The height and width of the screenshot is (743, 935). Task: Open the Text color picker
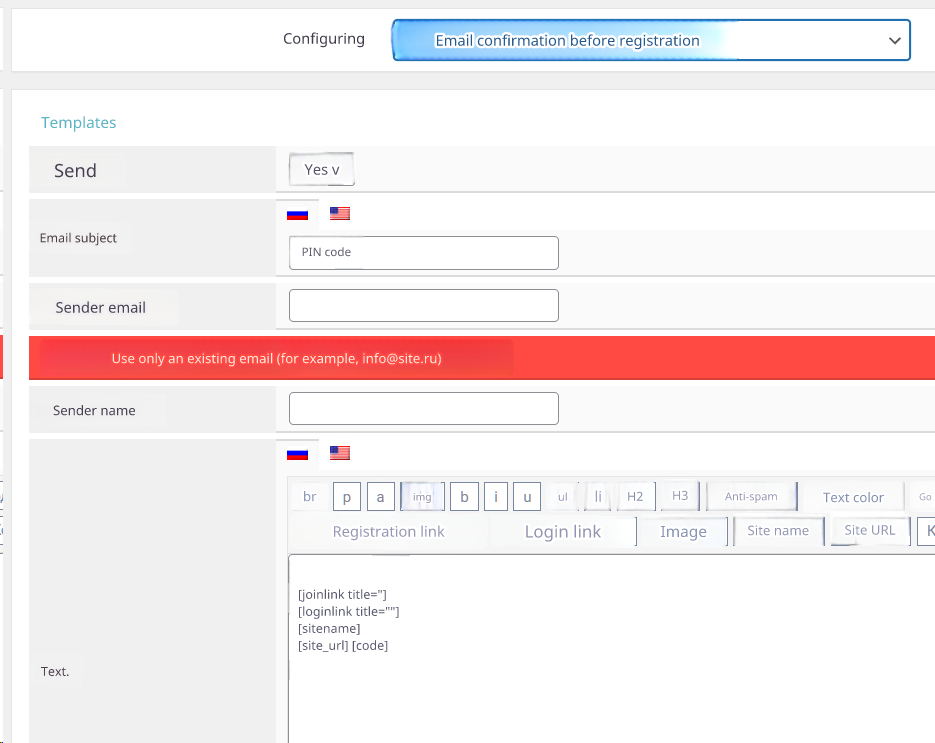coord(853,497)
